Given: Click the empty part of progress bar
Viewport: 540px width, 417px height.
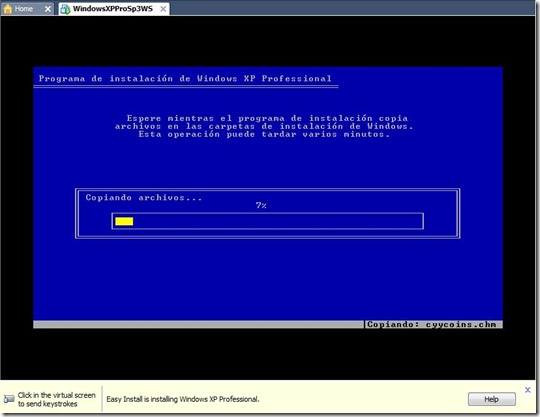Looking at the screenshot, I should pos(278,221).
